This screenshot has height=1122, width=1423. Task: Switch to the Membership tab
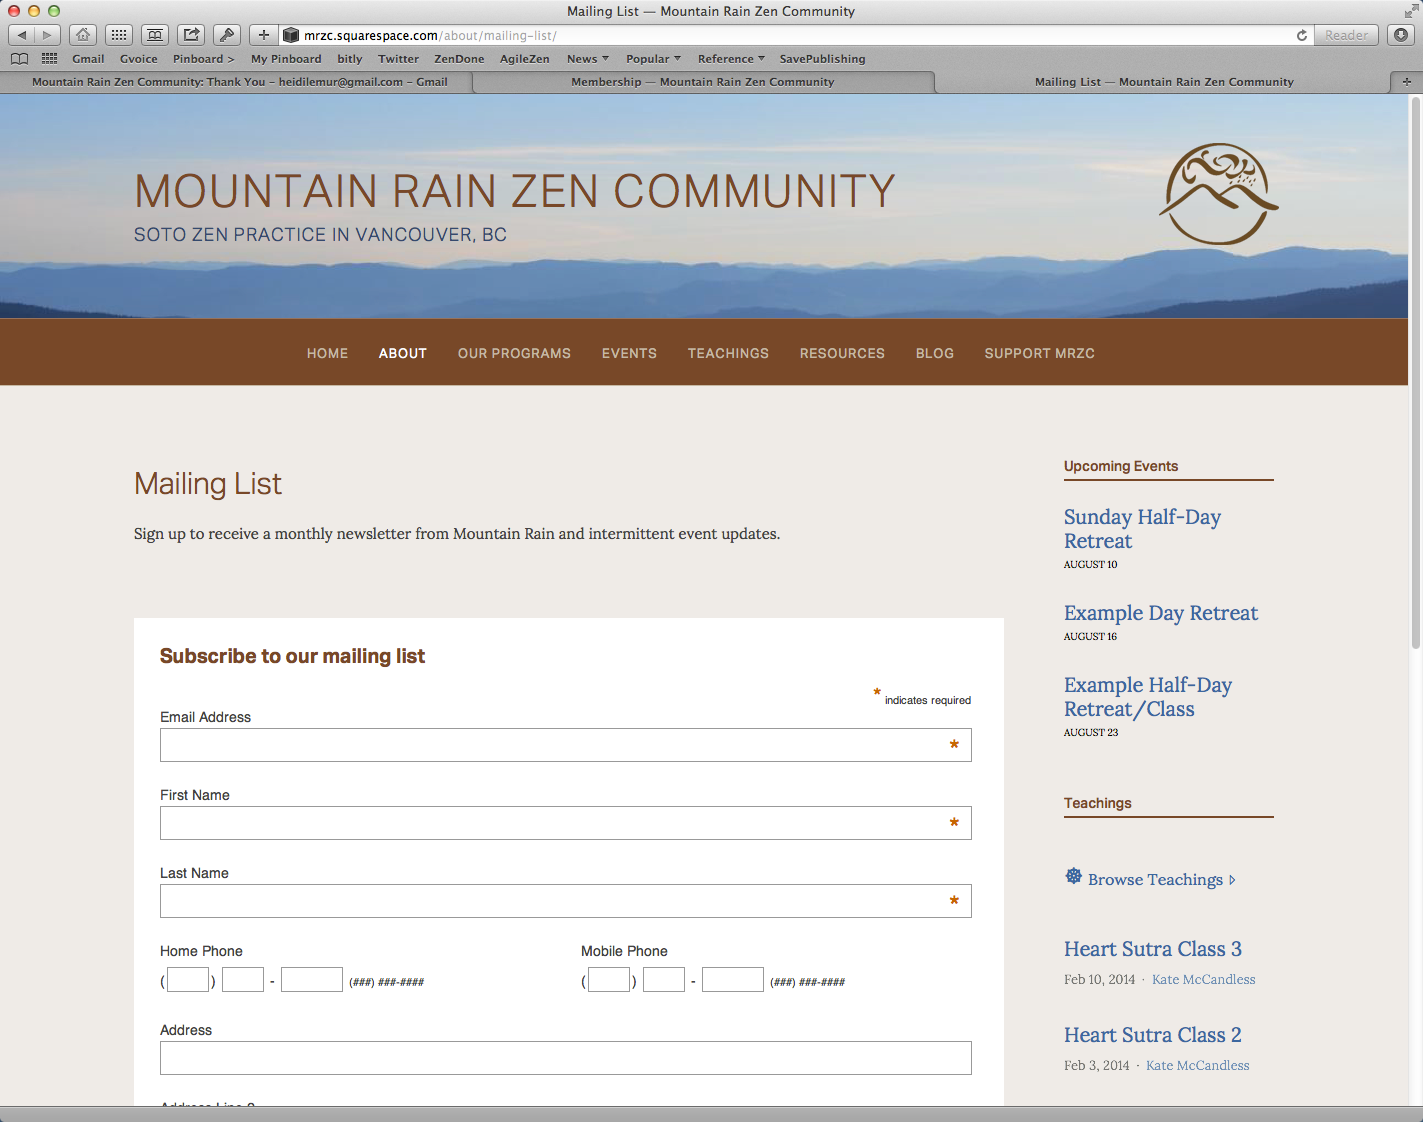(x=702, y=82)
